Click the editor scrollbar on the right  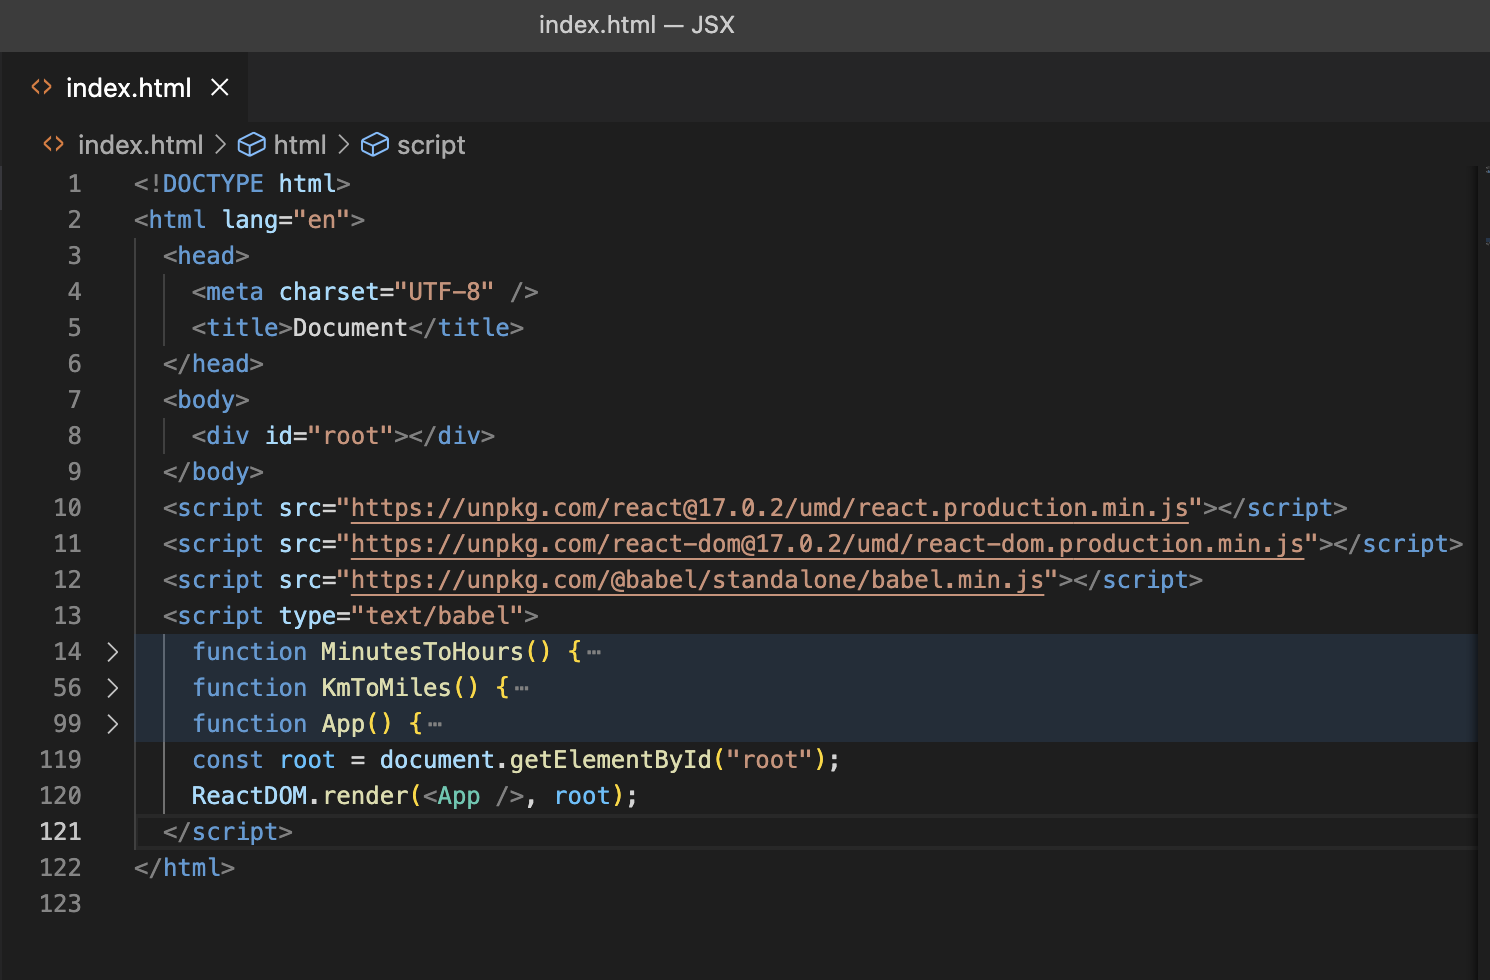click(x=1482, y=572)
